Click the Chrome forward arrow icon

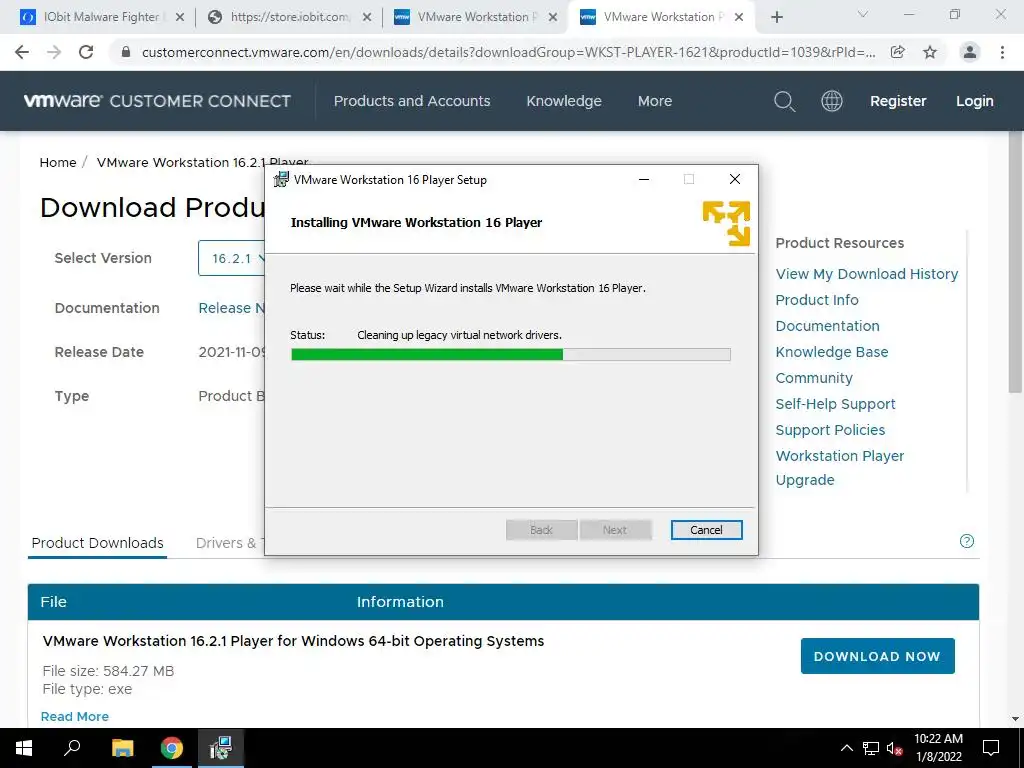point(54,52)
